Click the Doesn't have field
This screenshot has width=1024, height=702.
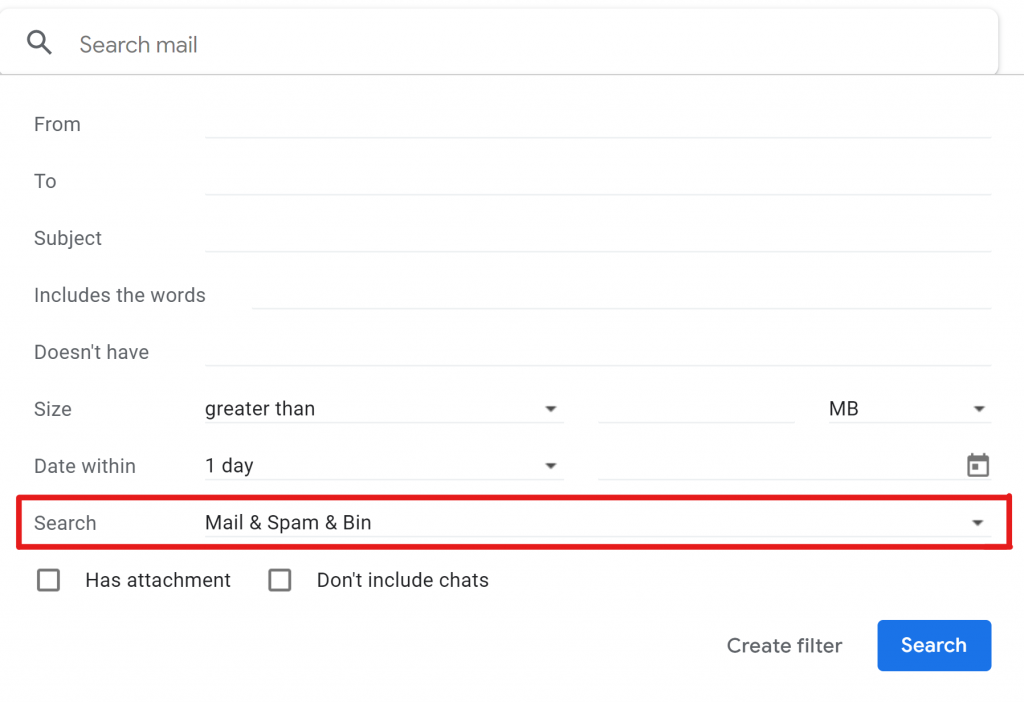pyautogui.click(x=598, y=351)
